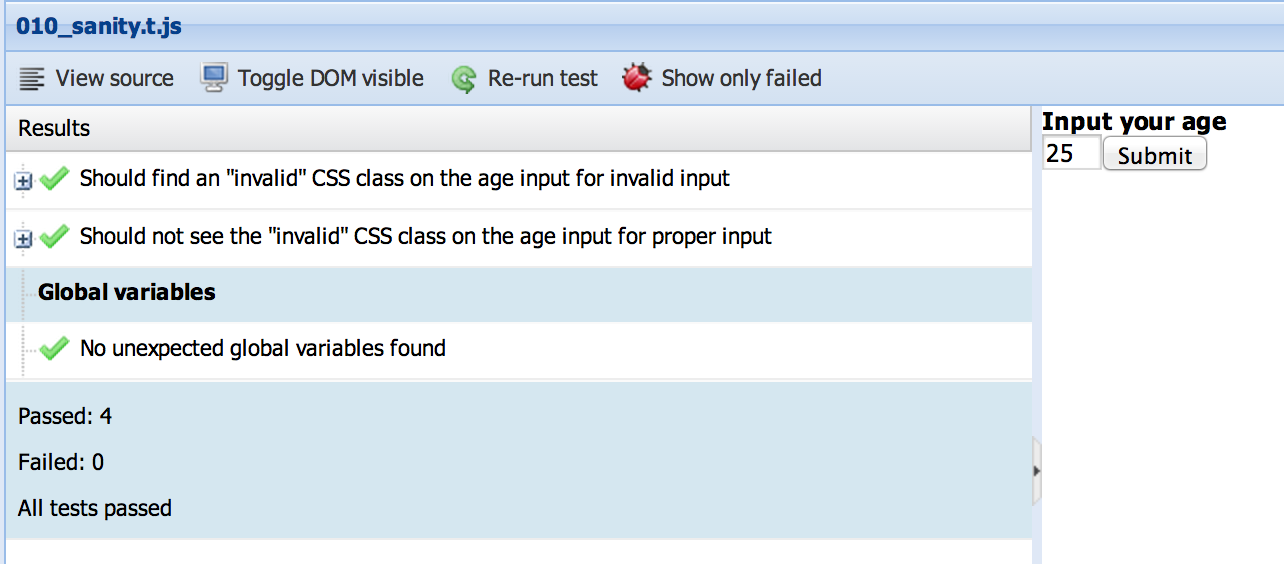Click the green Re-run test icon
The height and width of the screenshot is (564, 1284).
coord(464,79)
